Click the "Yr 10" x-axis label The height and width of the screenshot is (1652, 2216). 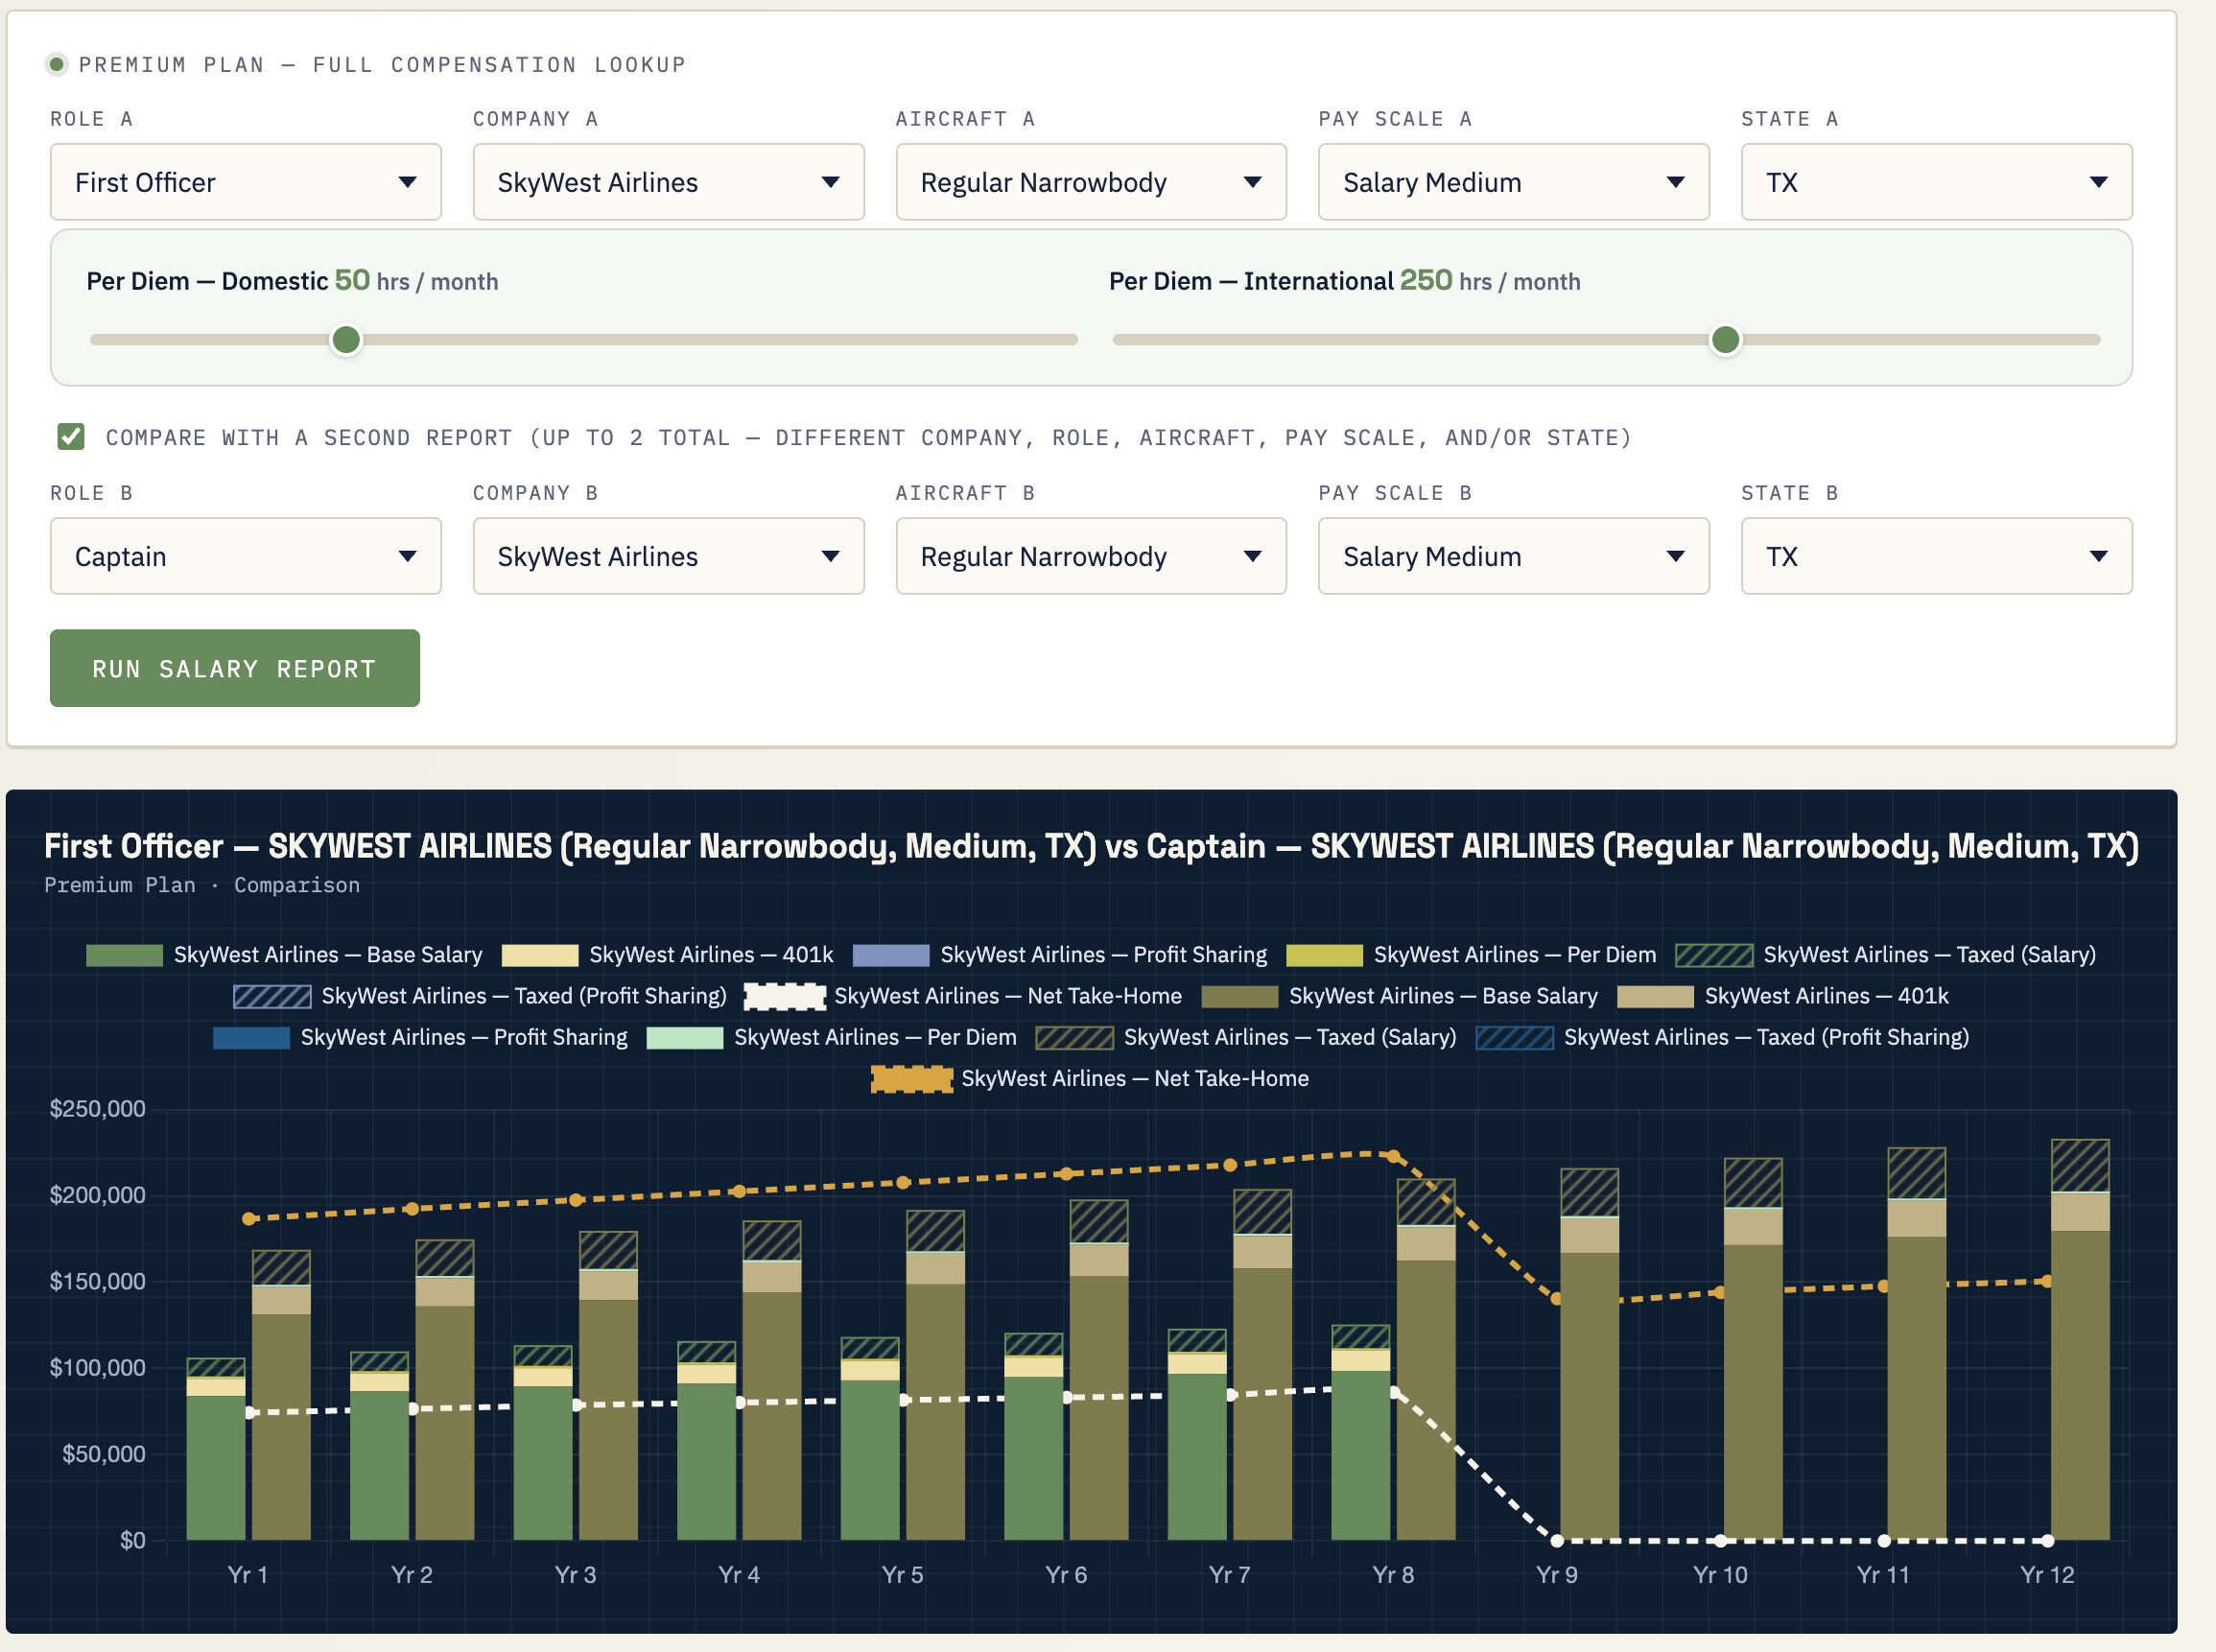[x=1720, y=1575]
